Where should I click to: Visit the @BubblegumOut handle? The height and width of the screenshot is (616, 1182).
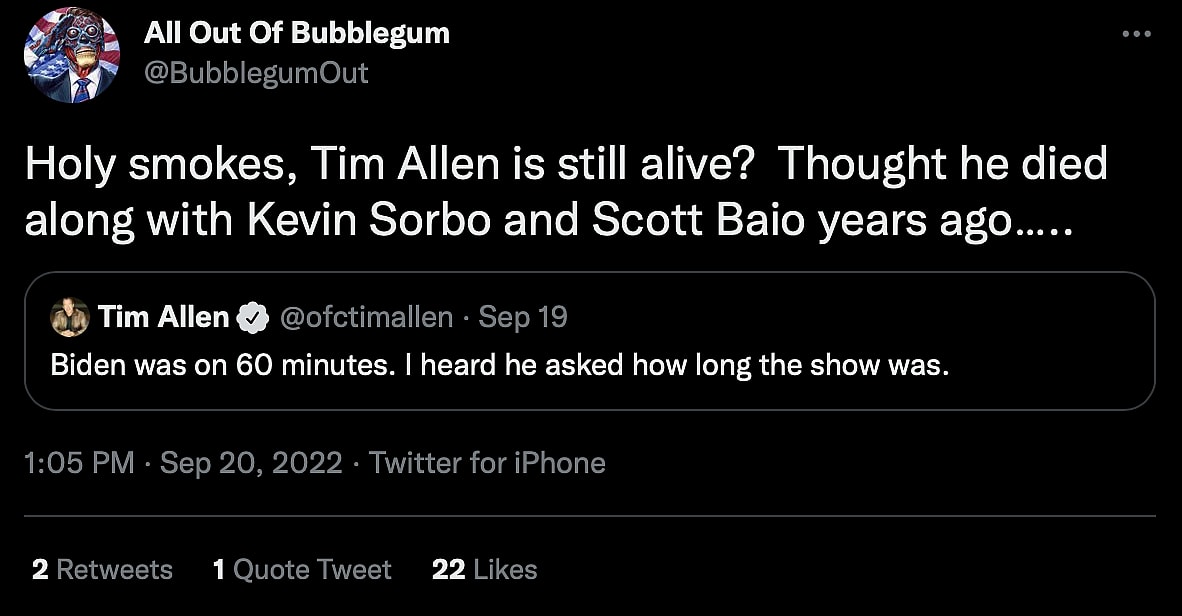(256, 73)
